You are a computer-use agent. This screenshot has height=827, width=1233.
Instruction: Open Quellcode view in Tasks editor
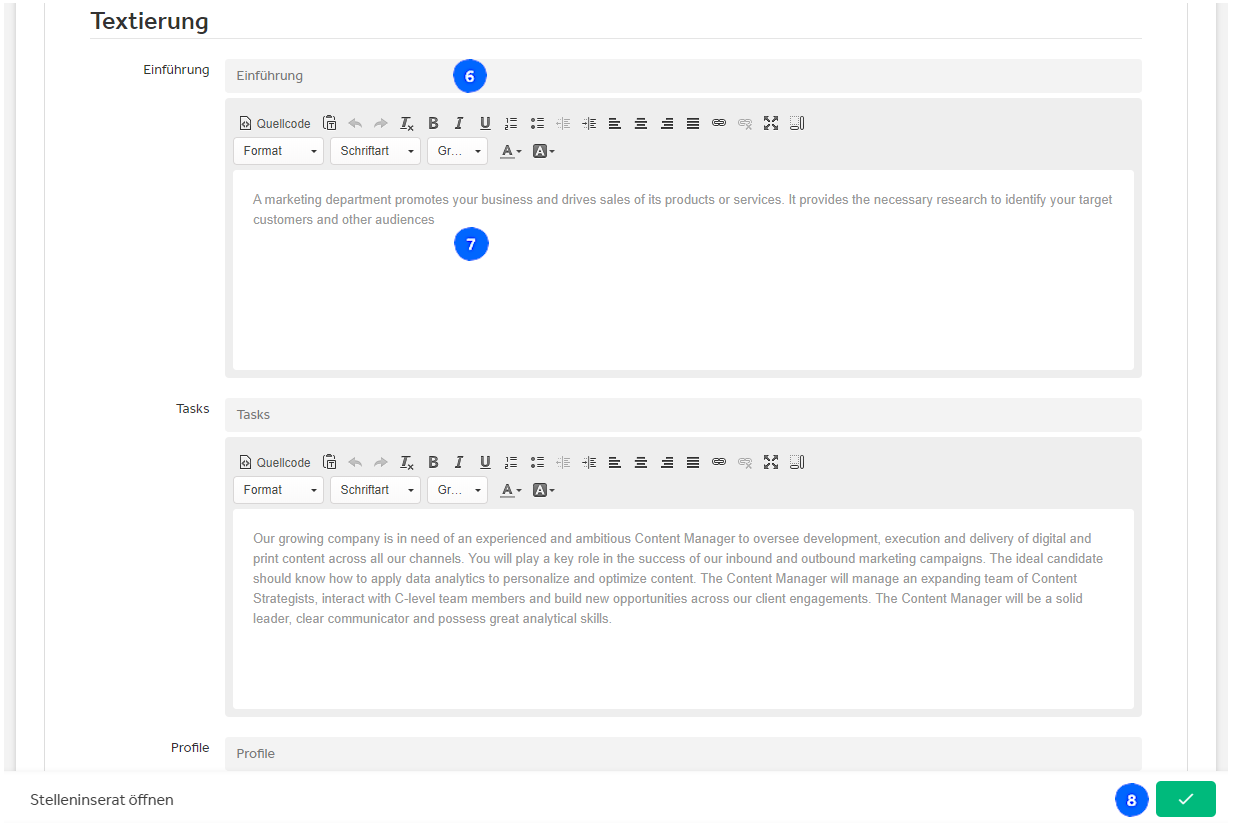click(275, 463)
